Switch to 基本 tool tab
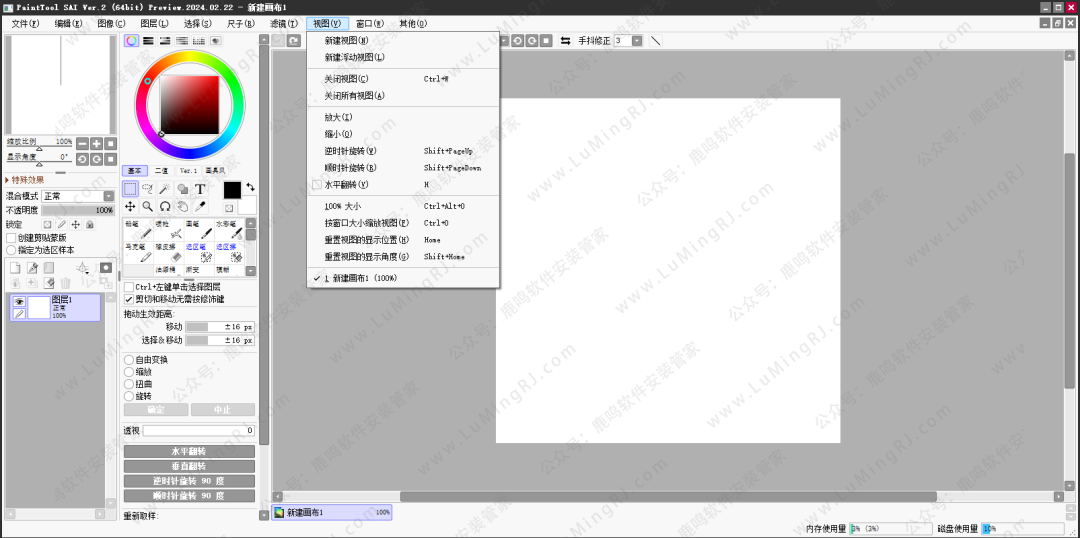1080x538 pixels. click(135, 170)
